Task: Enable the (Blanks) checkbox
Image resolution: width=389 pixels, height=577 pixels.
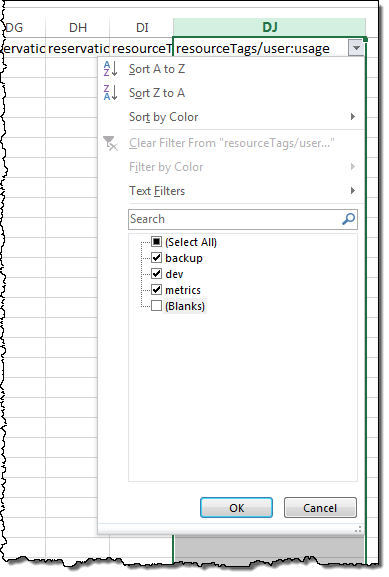Action: tap(157, 306)
